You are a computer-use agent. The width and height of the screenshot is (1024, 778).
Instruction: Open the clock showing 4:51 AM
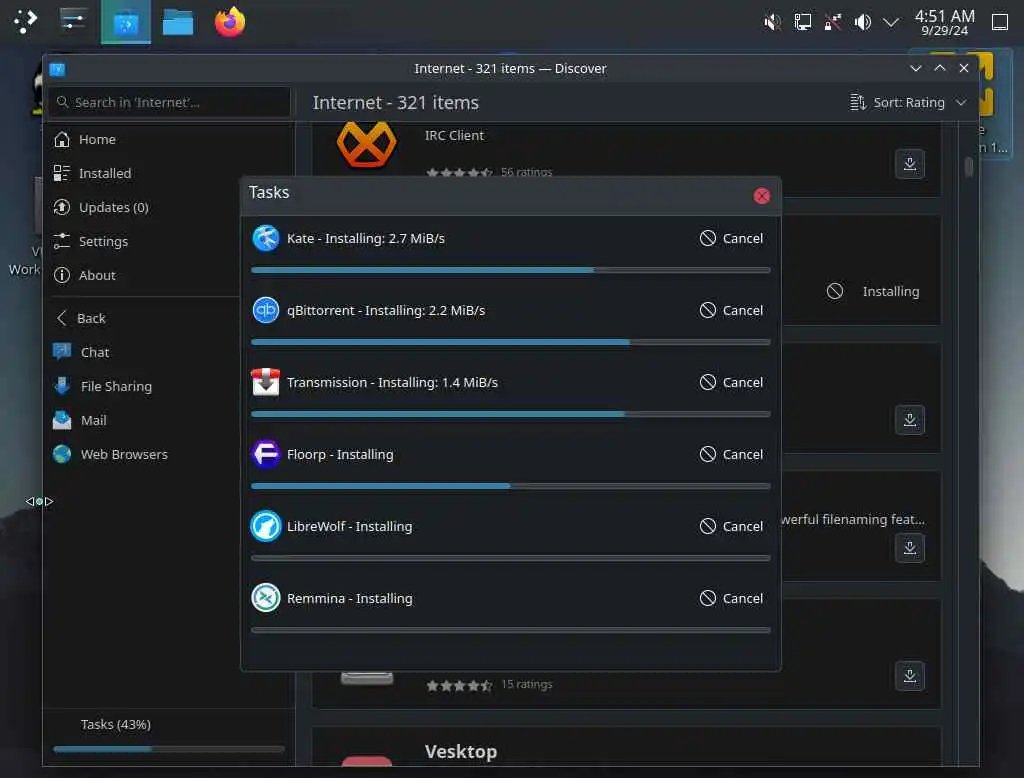pyautogui.click(x=944, y=22)
